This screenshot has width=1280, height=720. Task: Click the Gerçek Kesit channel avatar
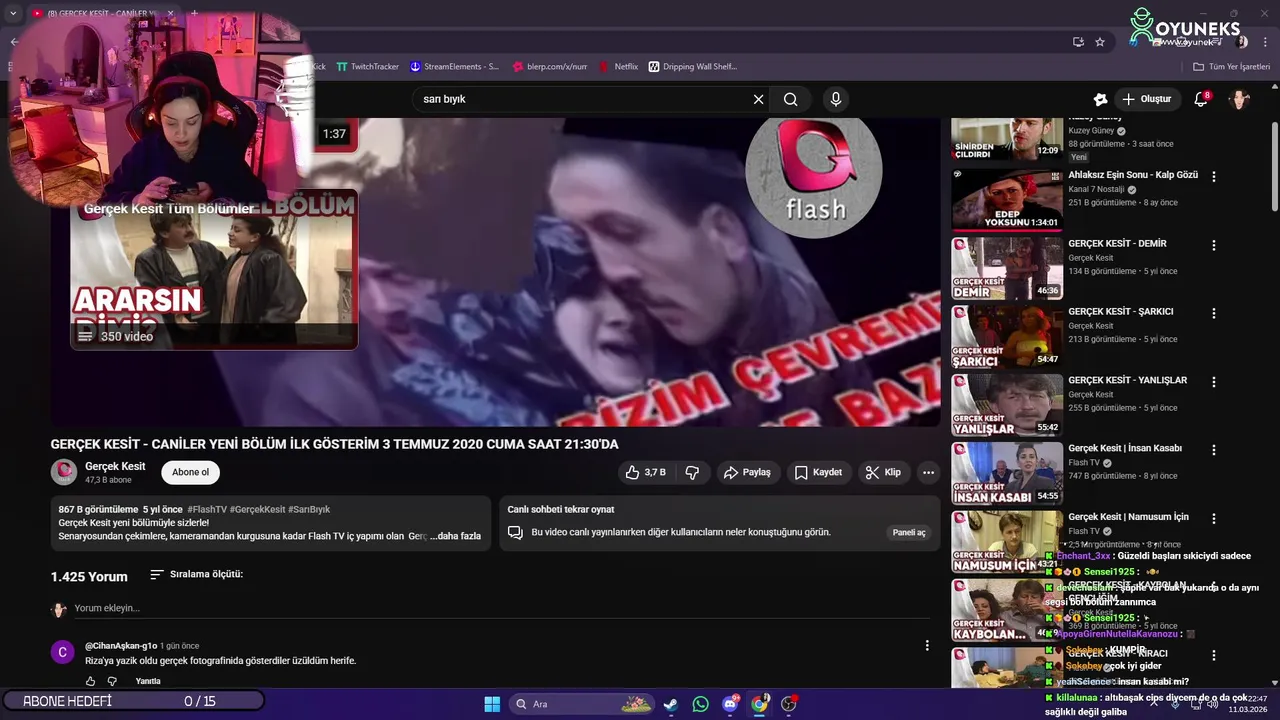(64, 472)
